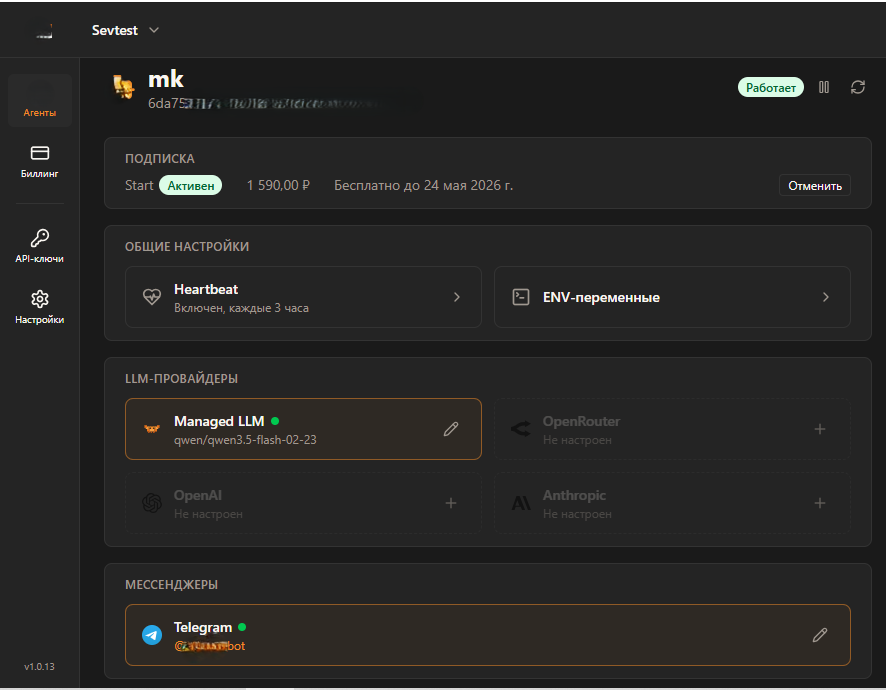
Task: Click the Работает status badge
Action: point(771,88)
